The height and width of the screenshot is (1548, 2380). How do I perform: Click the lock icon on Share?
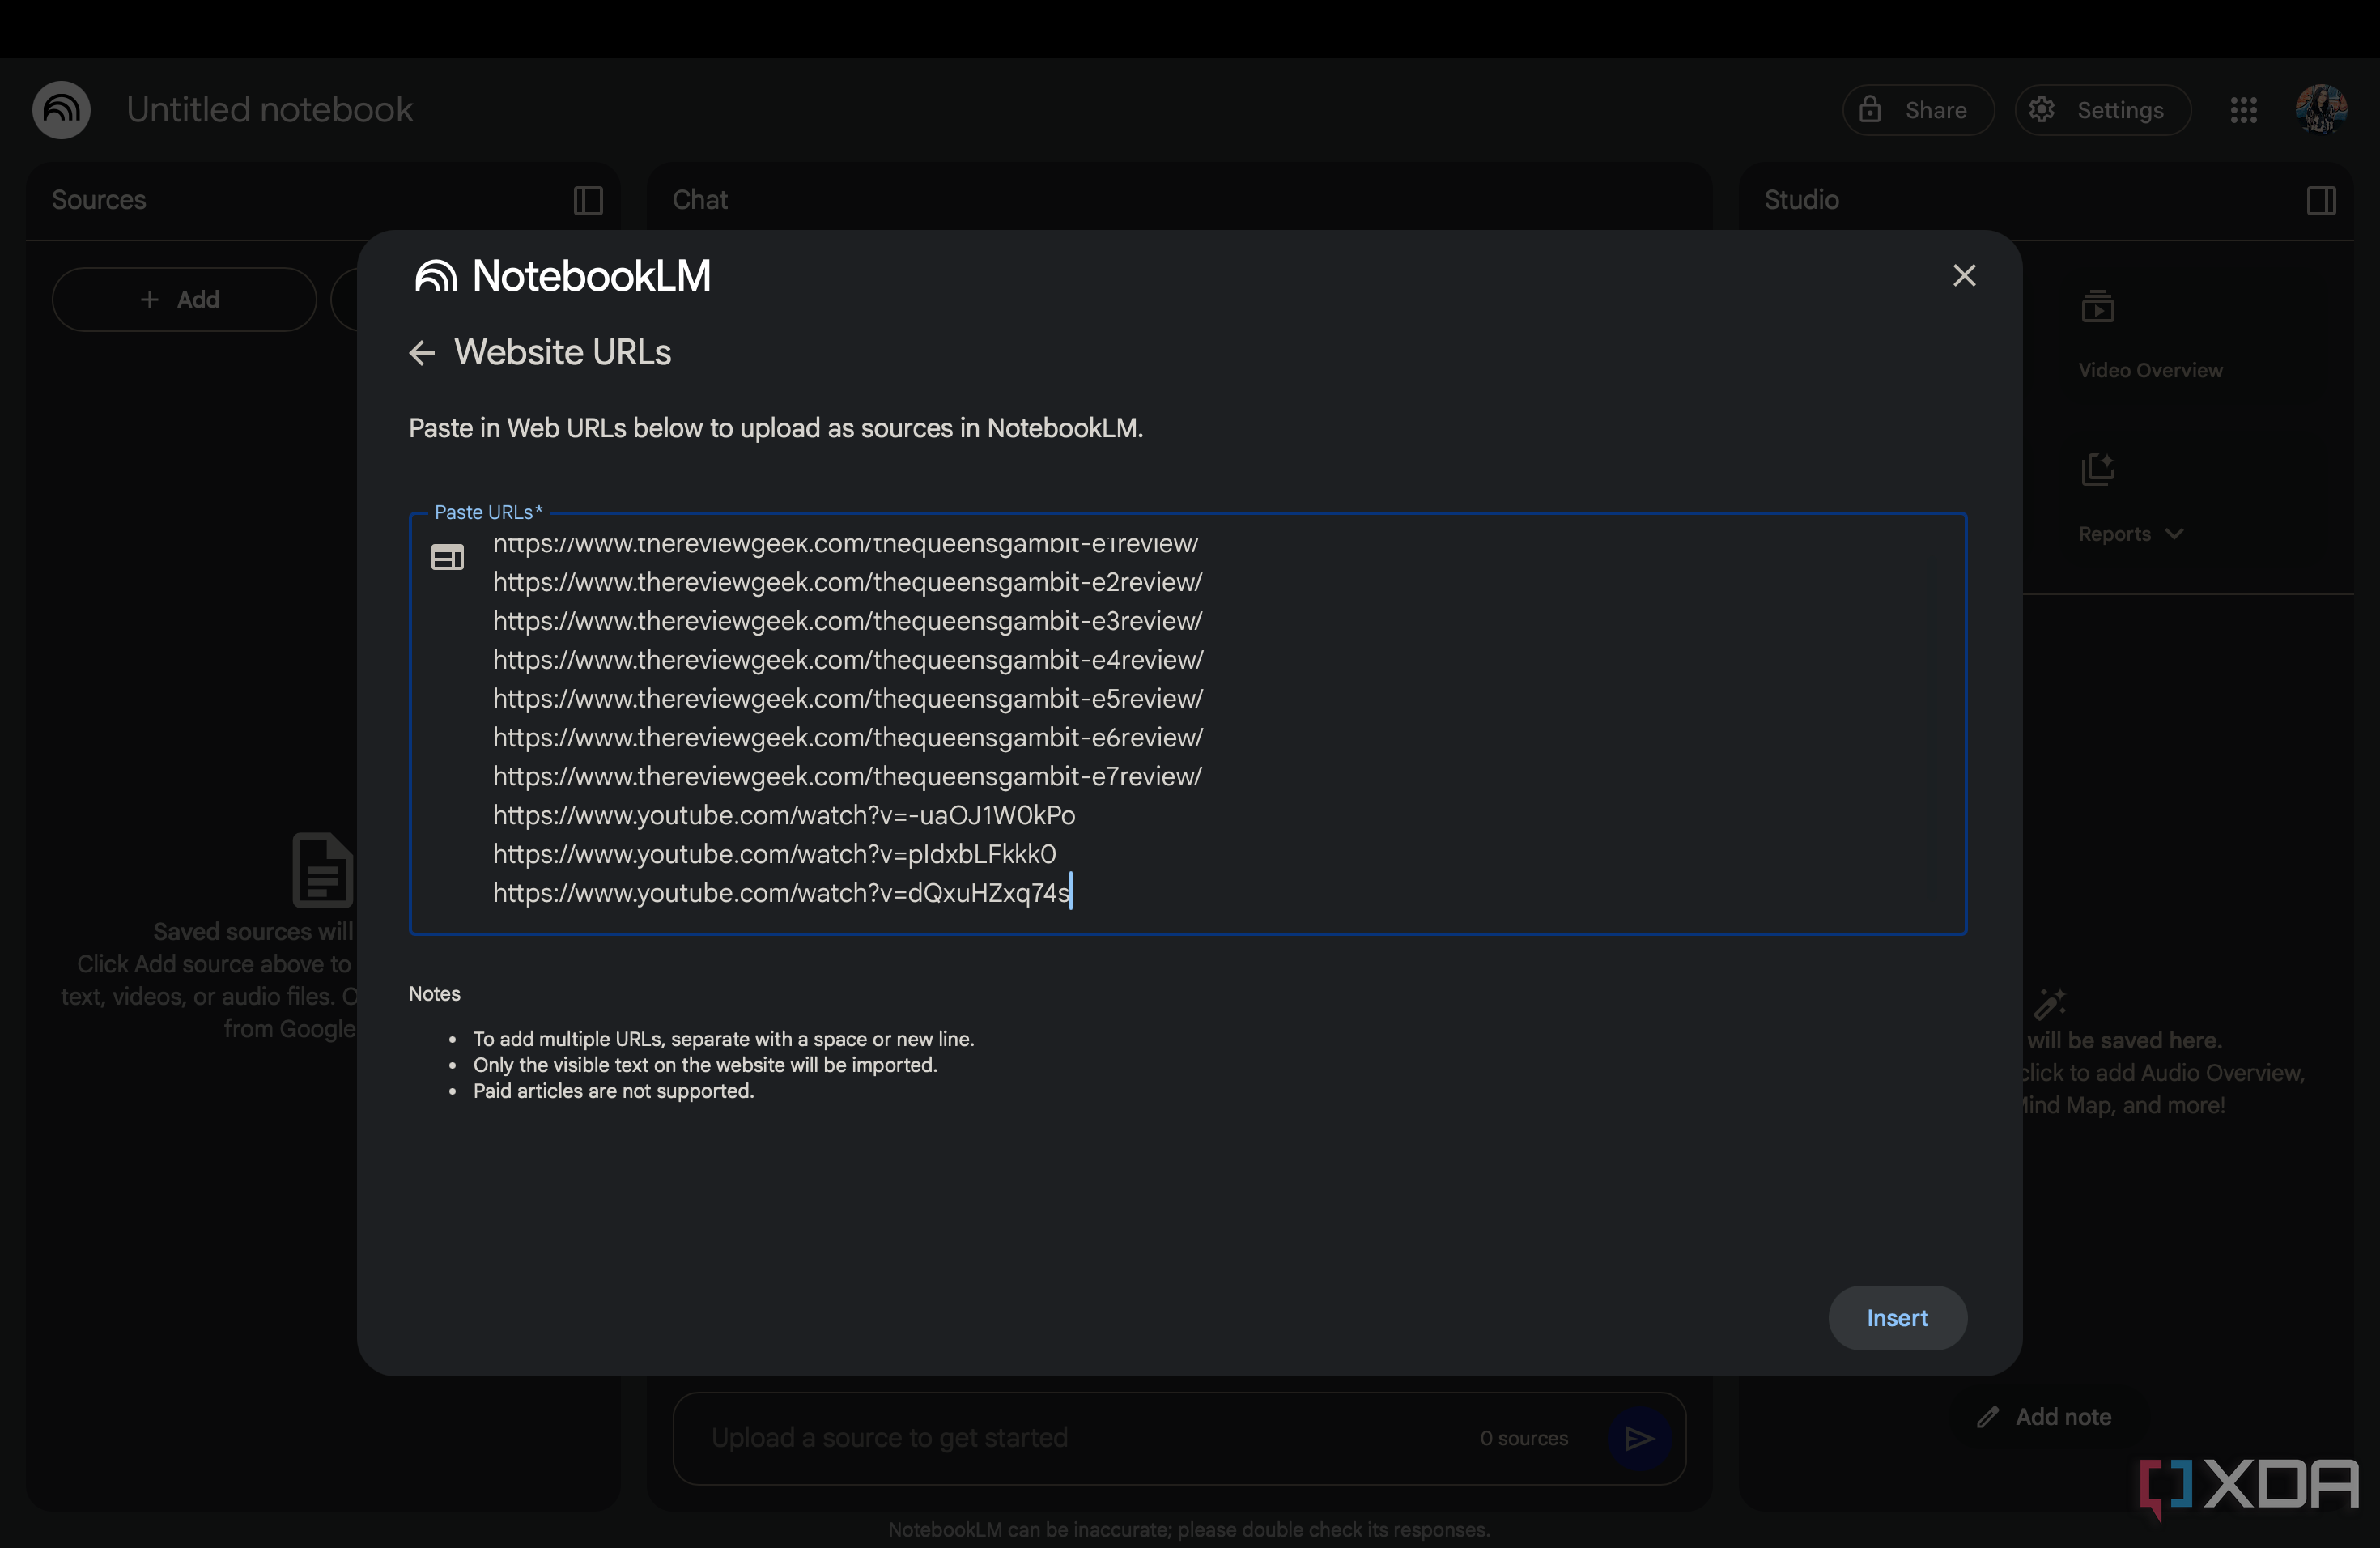(1869, 109)
